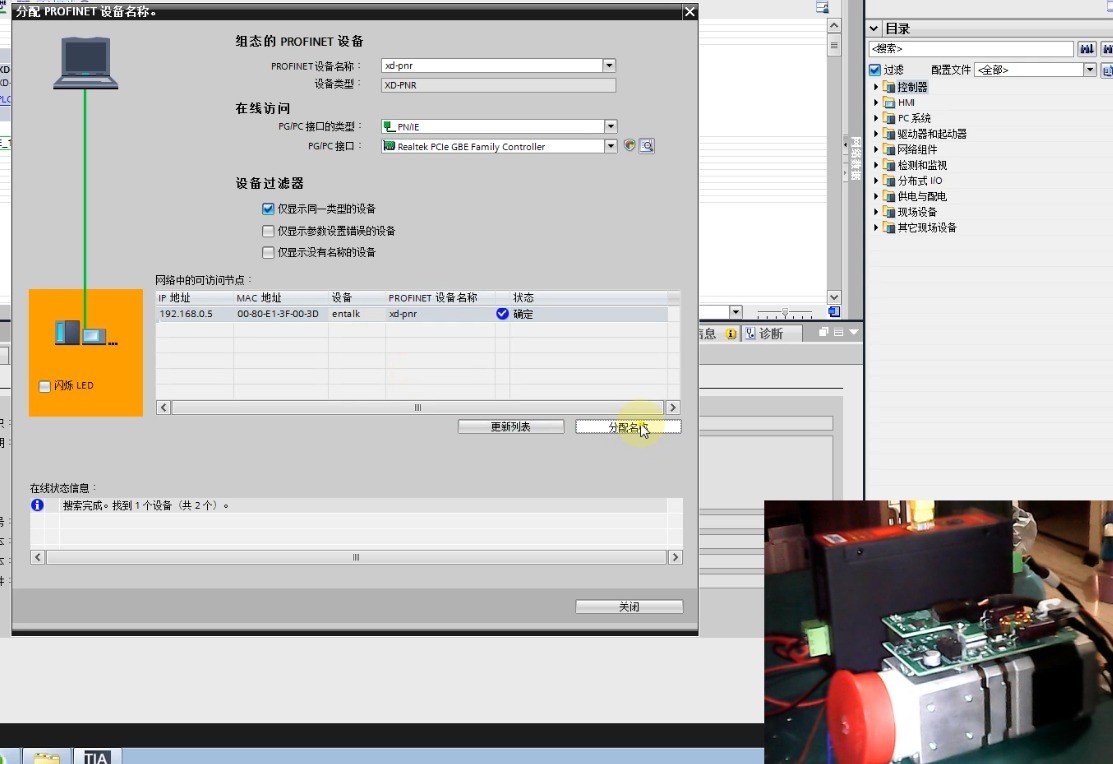The image size is (1113, 764).
Task: Click the catalog search down icon
Action: click(1087, 48)
